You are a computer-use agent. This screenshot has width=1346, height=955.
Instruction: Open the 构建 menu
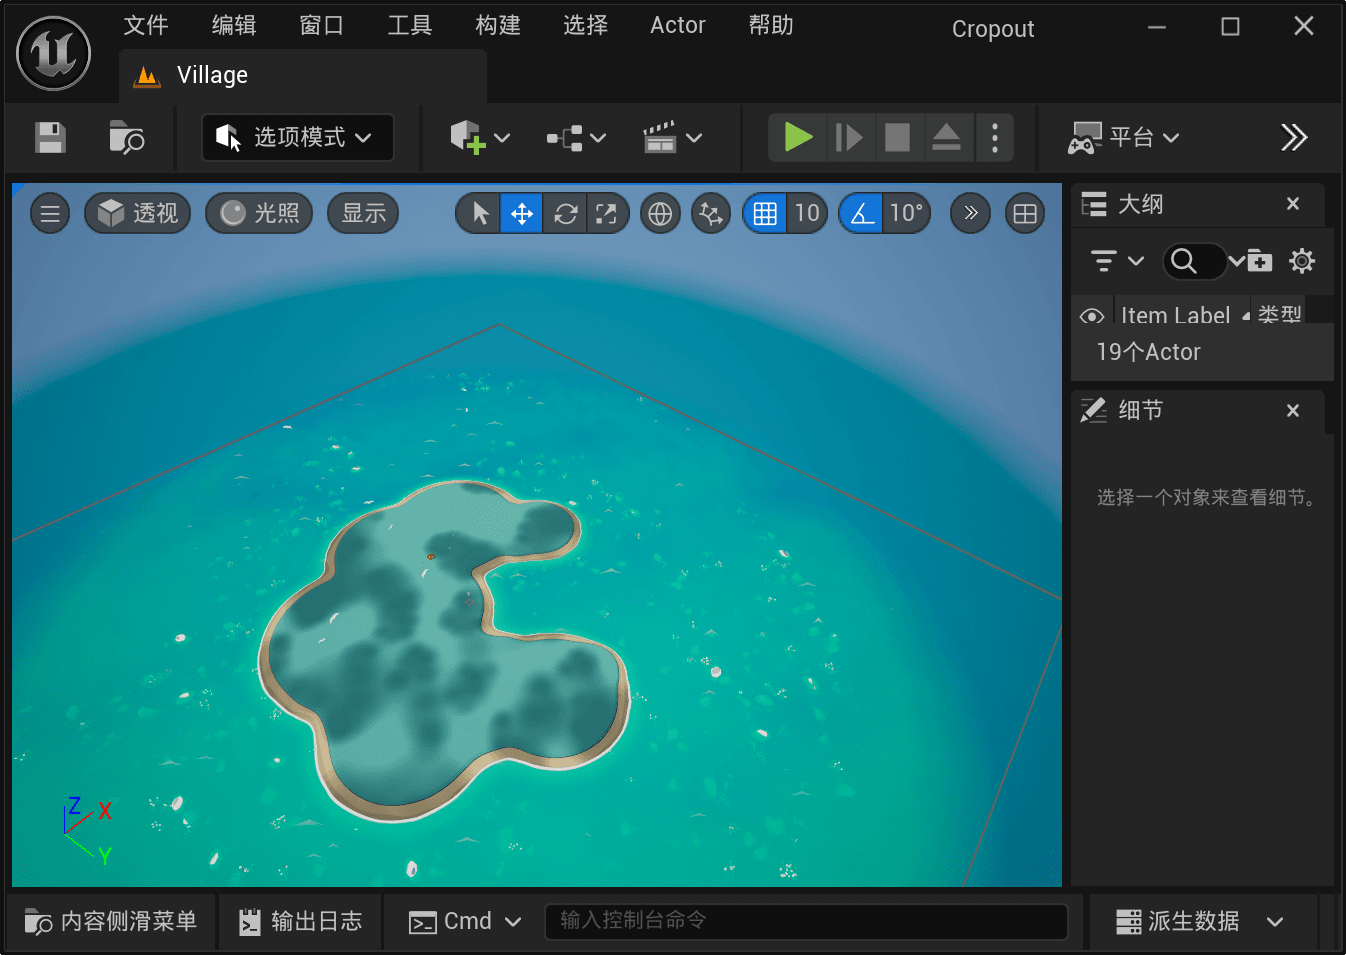498,25
